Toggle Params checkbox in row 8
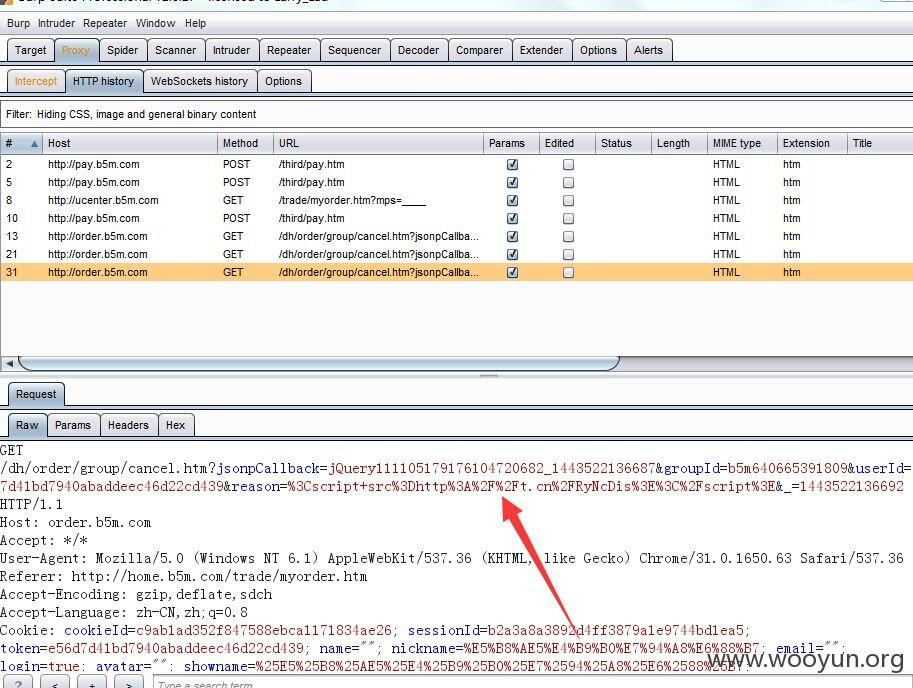The width and height of the screenshot is (913, 688). click(512, 201)
